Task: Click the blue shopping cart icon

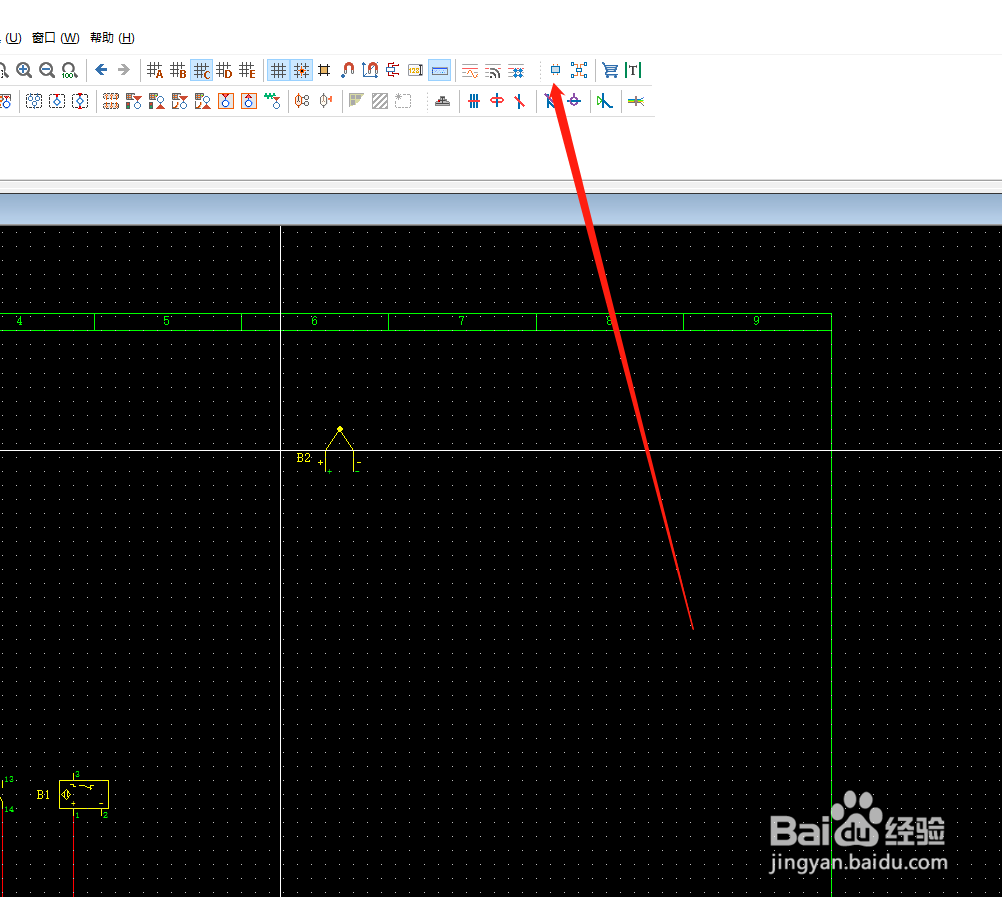Action: coord(610,70)
